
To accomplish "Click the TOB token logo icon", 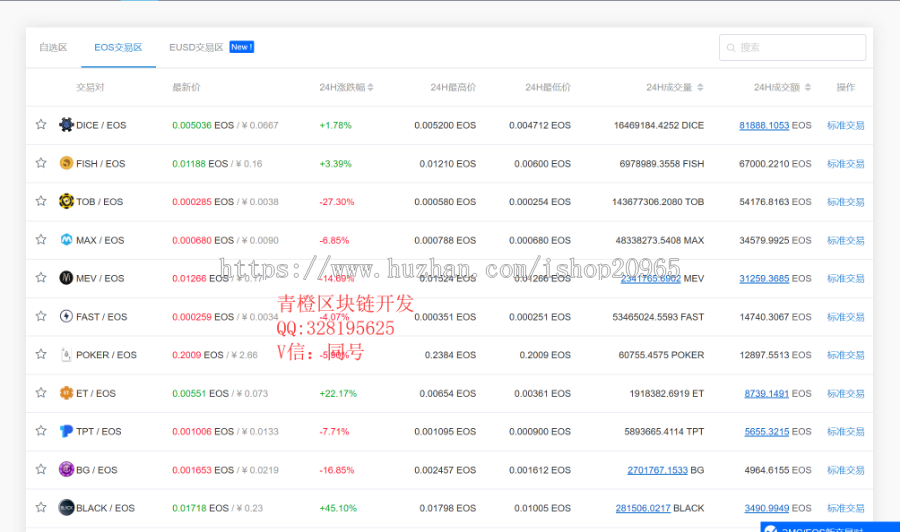I will 66,201.
